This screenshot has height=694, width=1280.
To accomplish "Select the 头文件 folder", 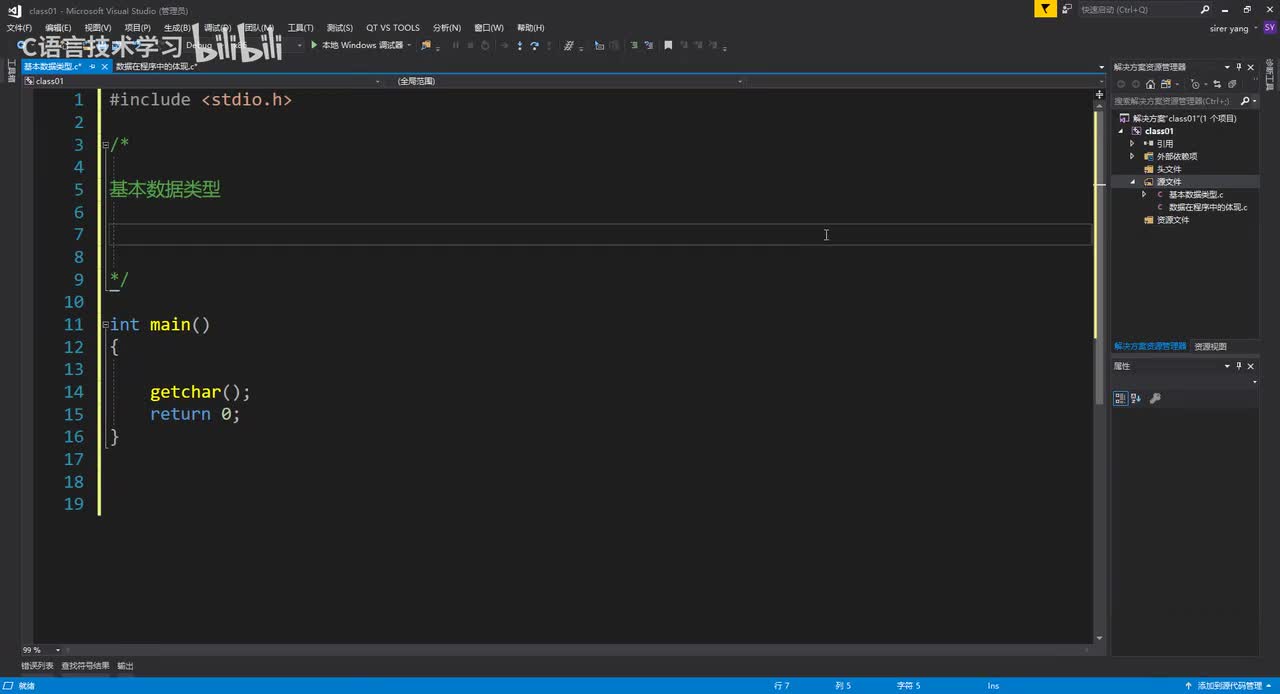I will (1169, 169).
